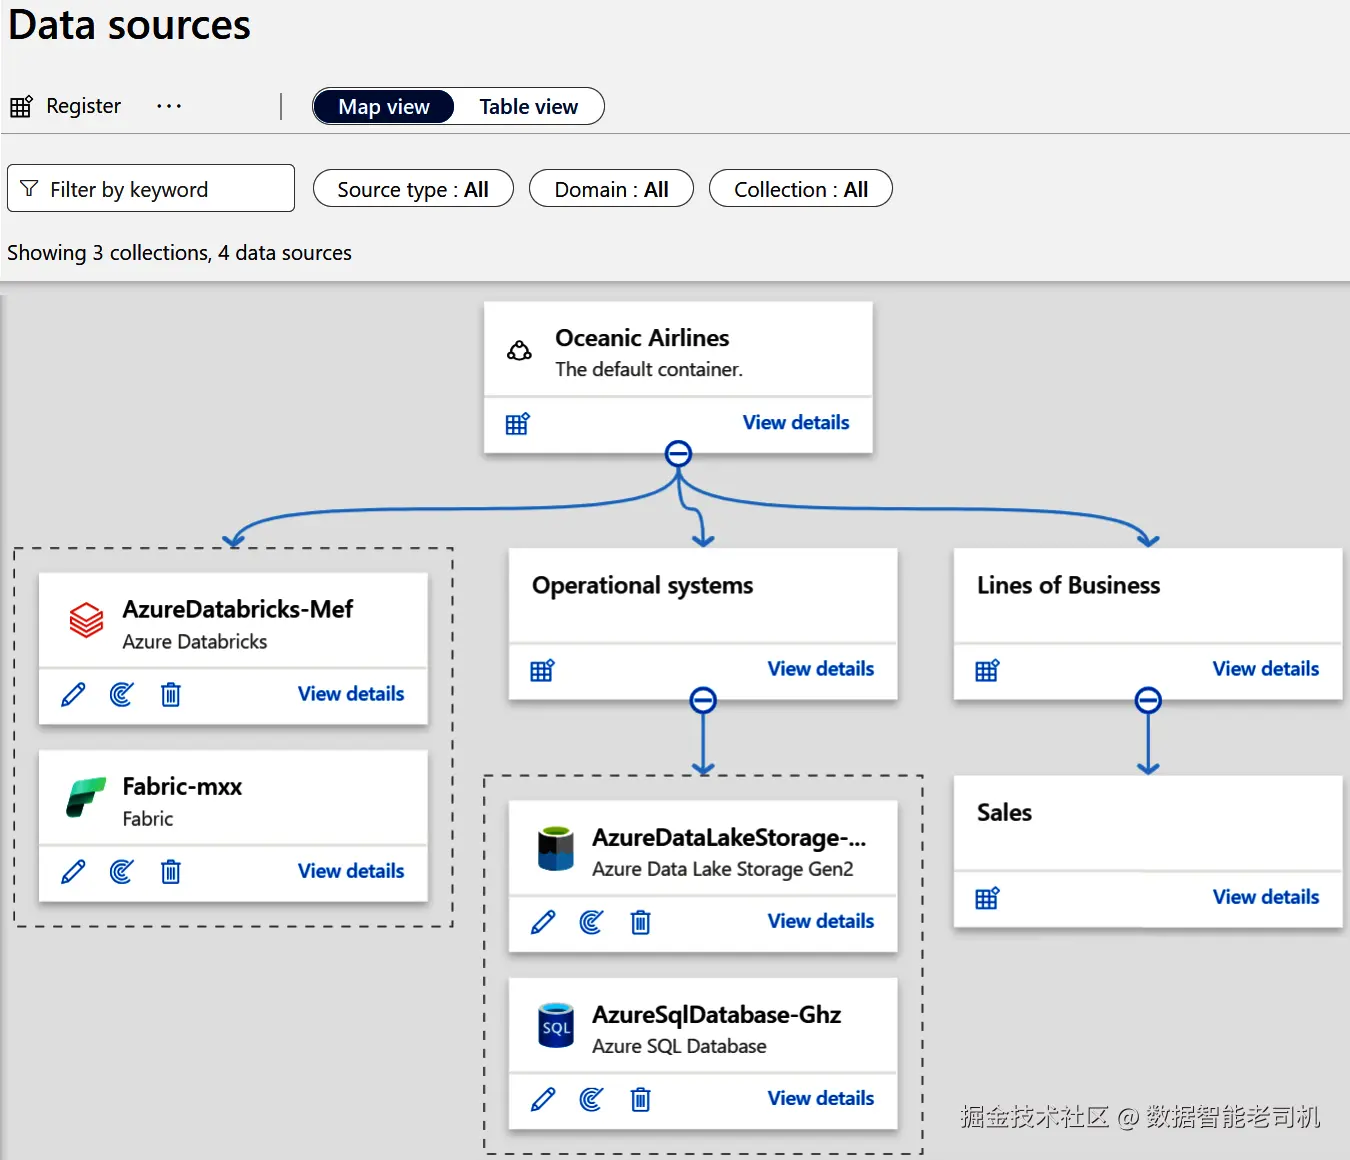1350x1160 pixels.
Task: Open the more options ellipsis menu
Action: coord(169,106)
